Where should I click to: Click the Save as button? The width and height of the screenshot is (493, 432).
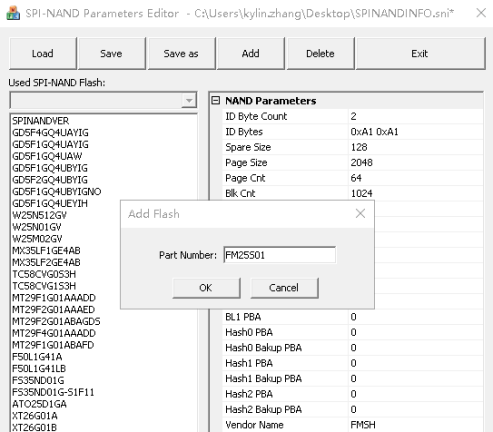[181, 54]
